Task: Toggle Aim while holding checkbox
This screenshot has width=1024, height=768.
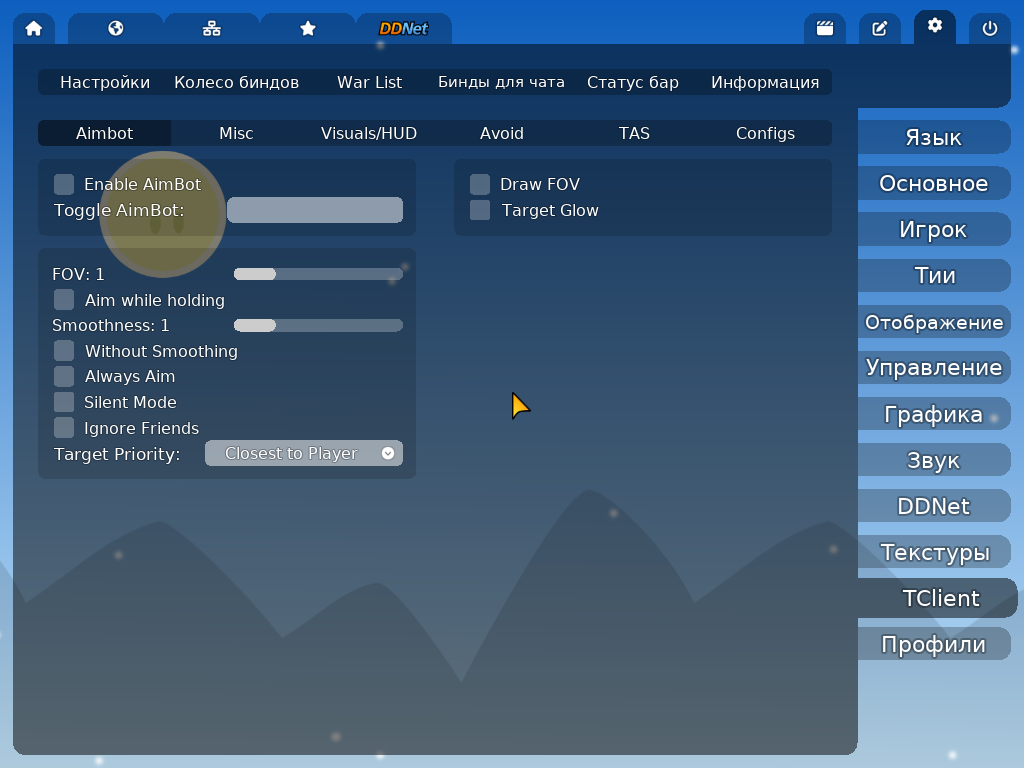Action: pos(64,300)
